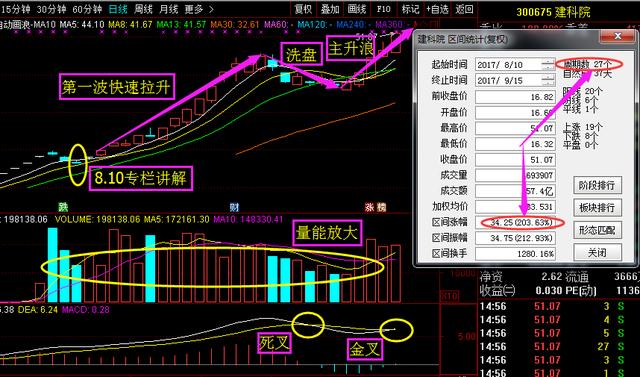Select the 周线 weekly chart tab
The height and width of the screenshot is (377, 640).
[143, 9]
